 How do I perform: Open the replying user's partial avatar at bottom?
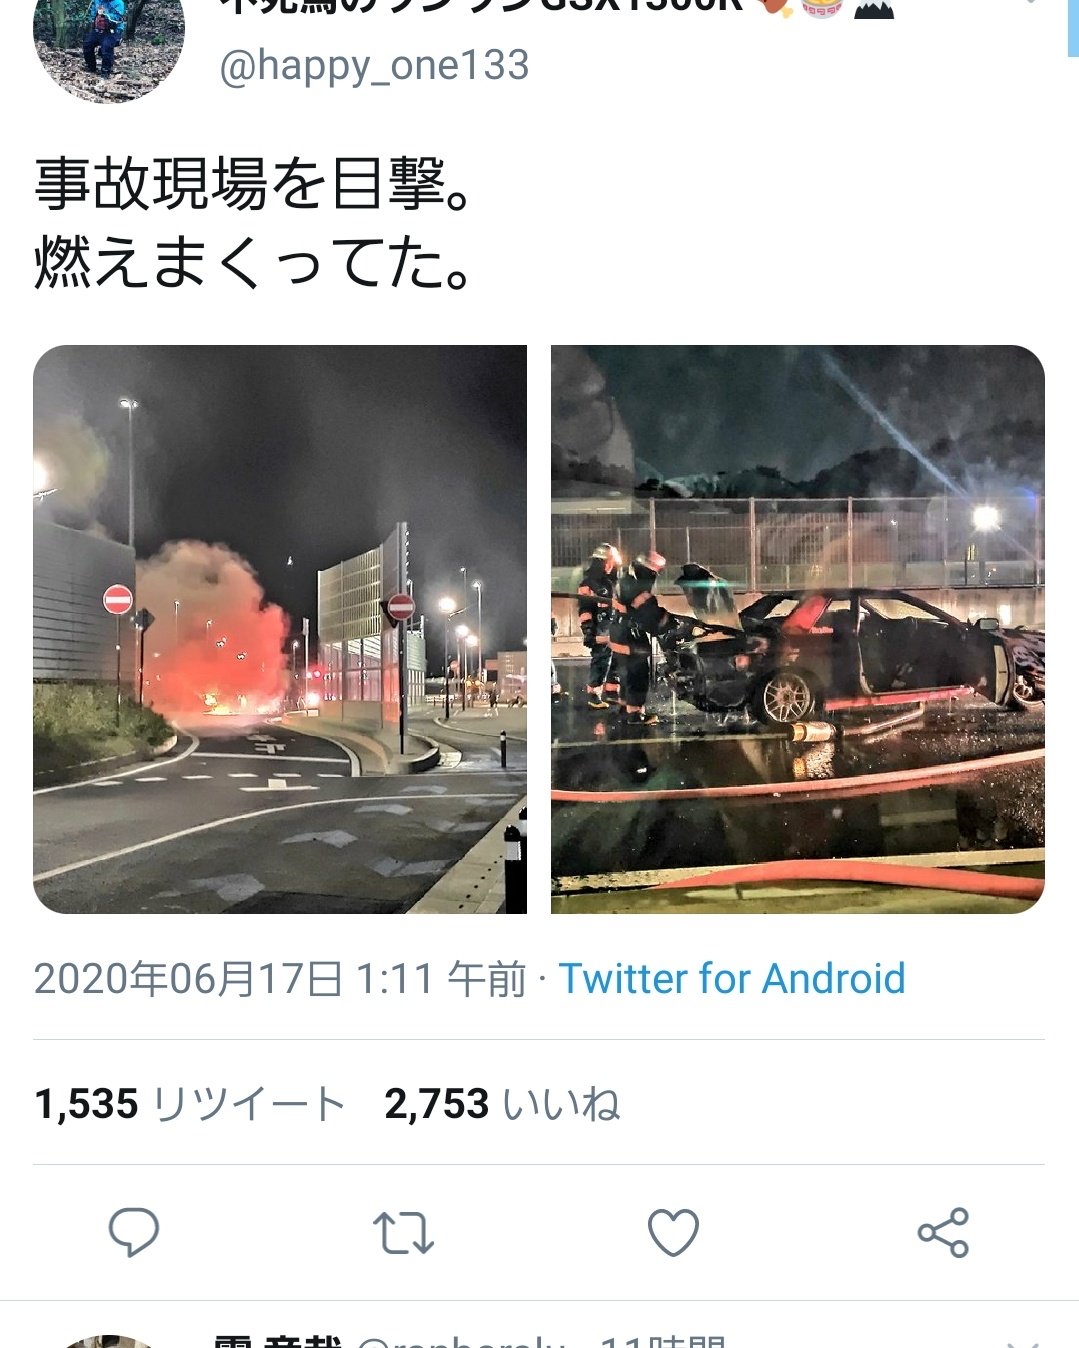(x=108, y=1341)
